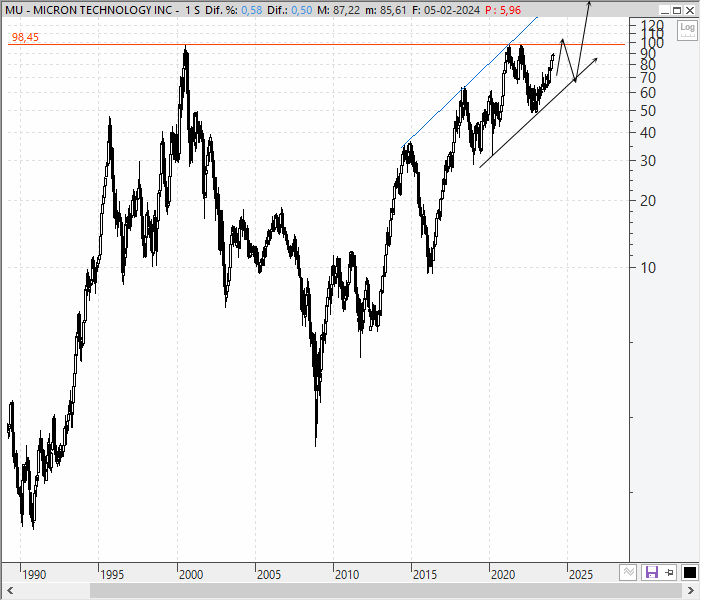Click the '2010' year label
701x601 pixels.
[x=346, y=575]
